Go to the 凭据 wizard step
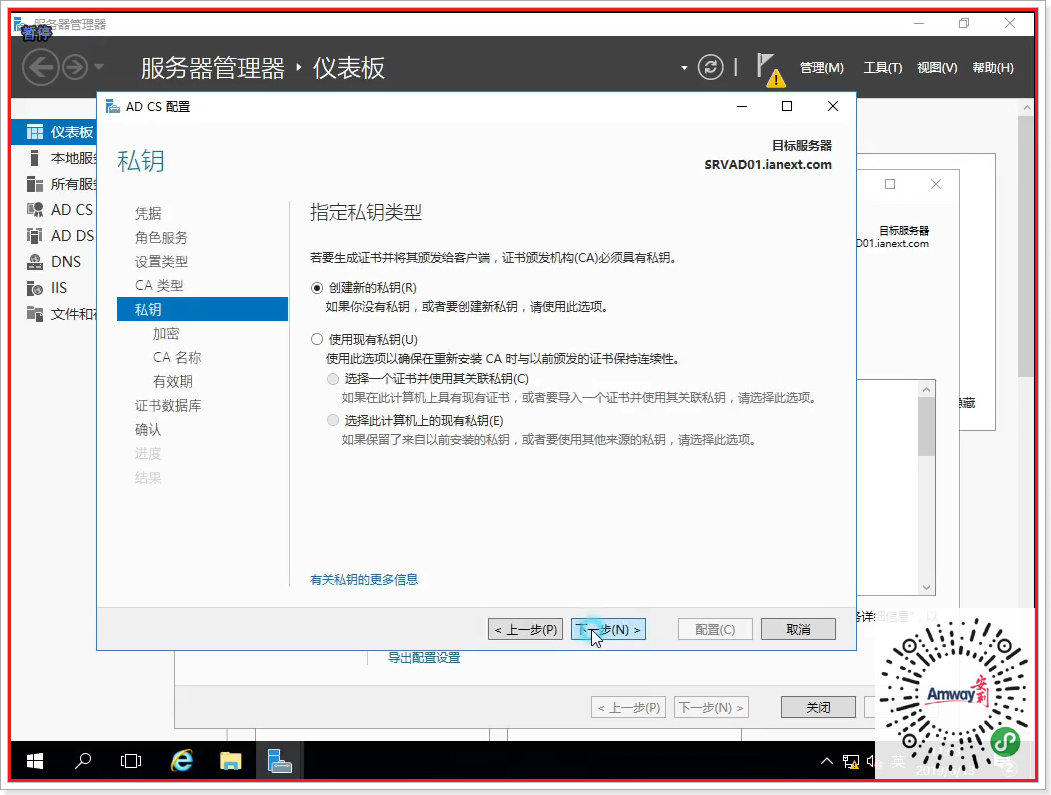1051x795 pixels. (x=148, y=213)
